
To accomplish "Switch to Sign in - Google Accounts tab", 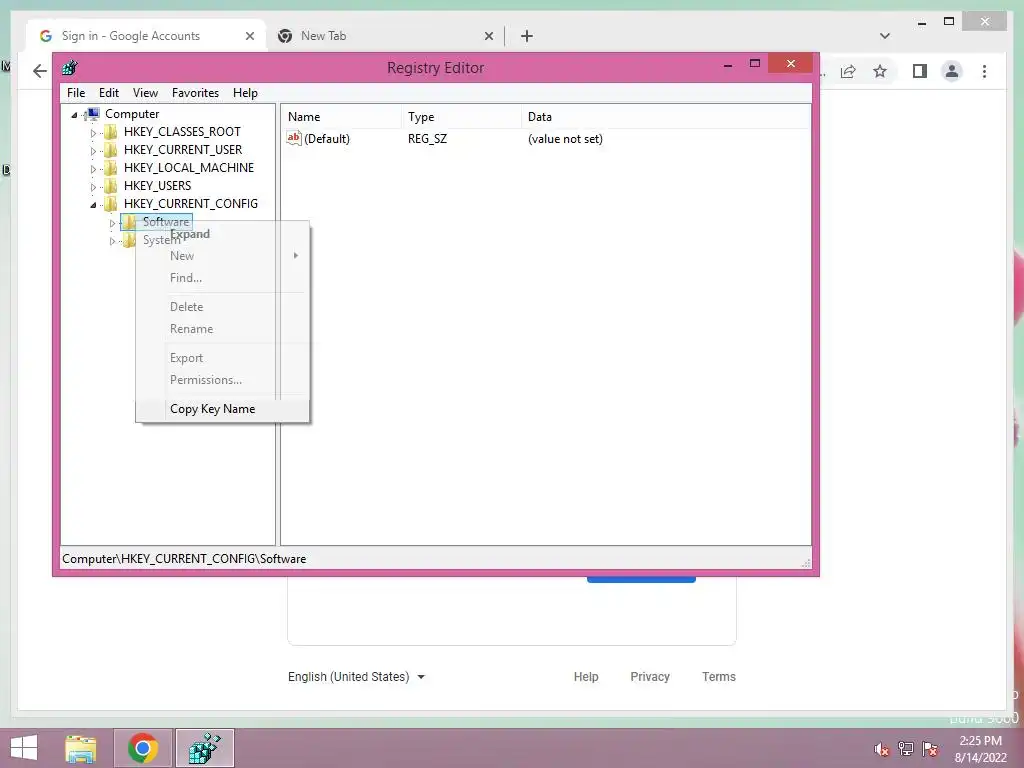I will (x=146, y=36).
